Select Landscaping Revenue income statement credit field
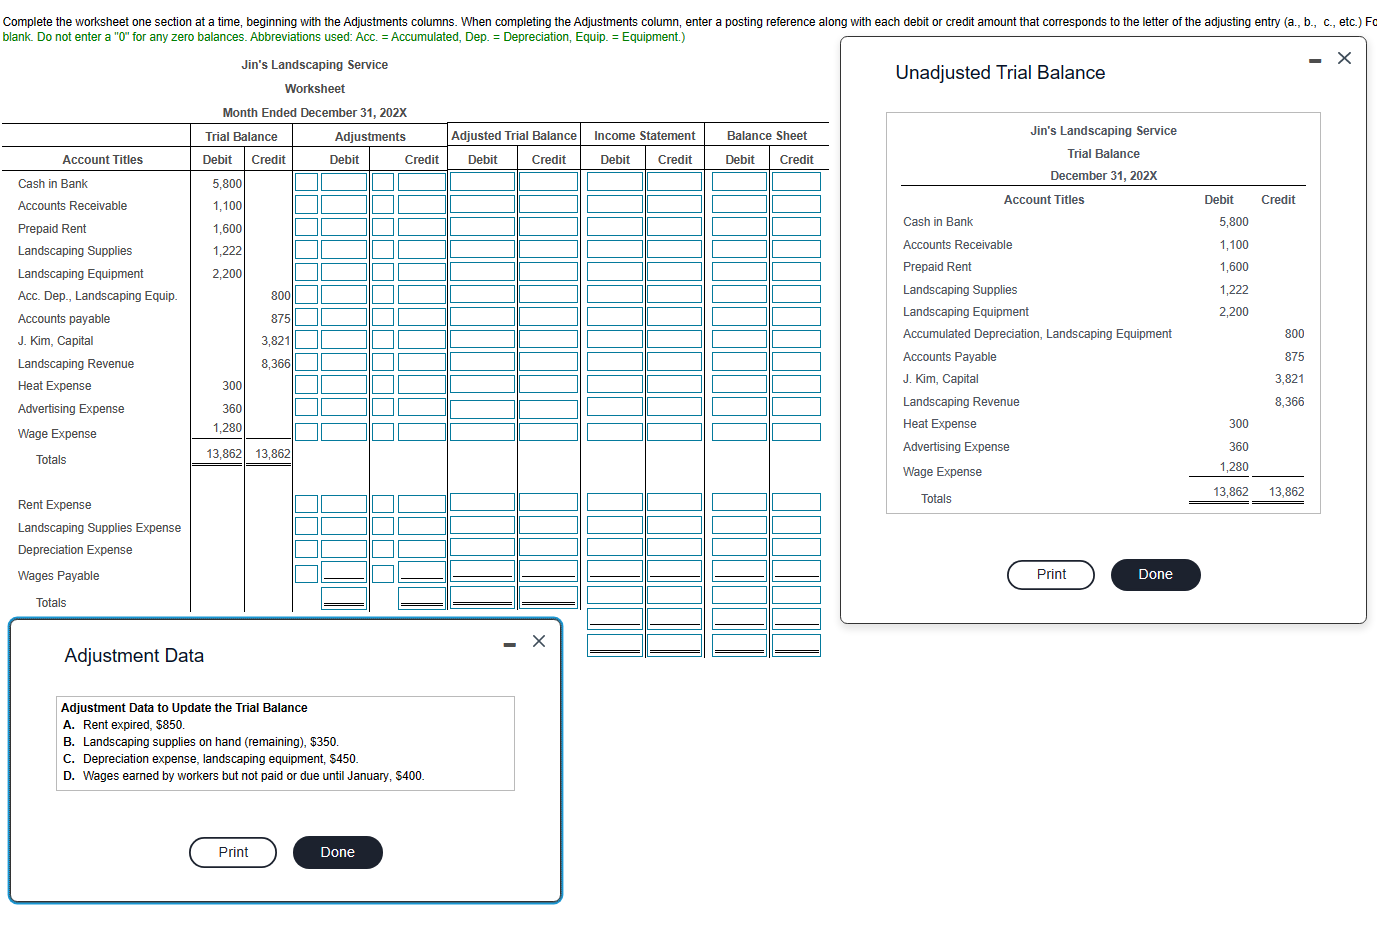This screenshot has width=1377, height=950. coord(674,362)
